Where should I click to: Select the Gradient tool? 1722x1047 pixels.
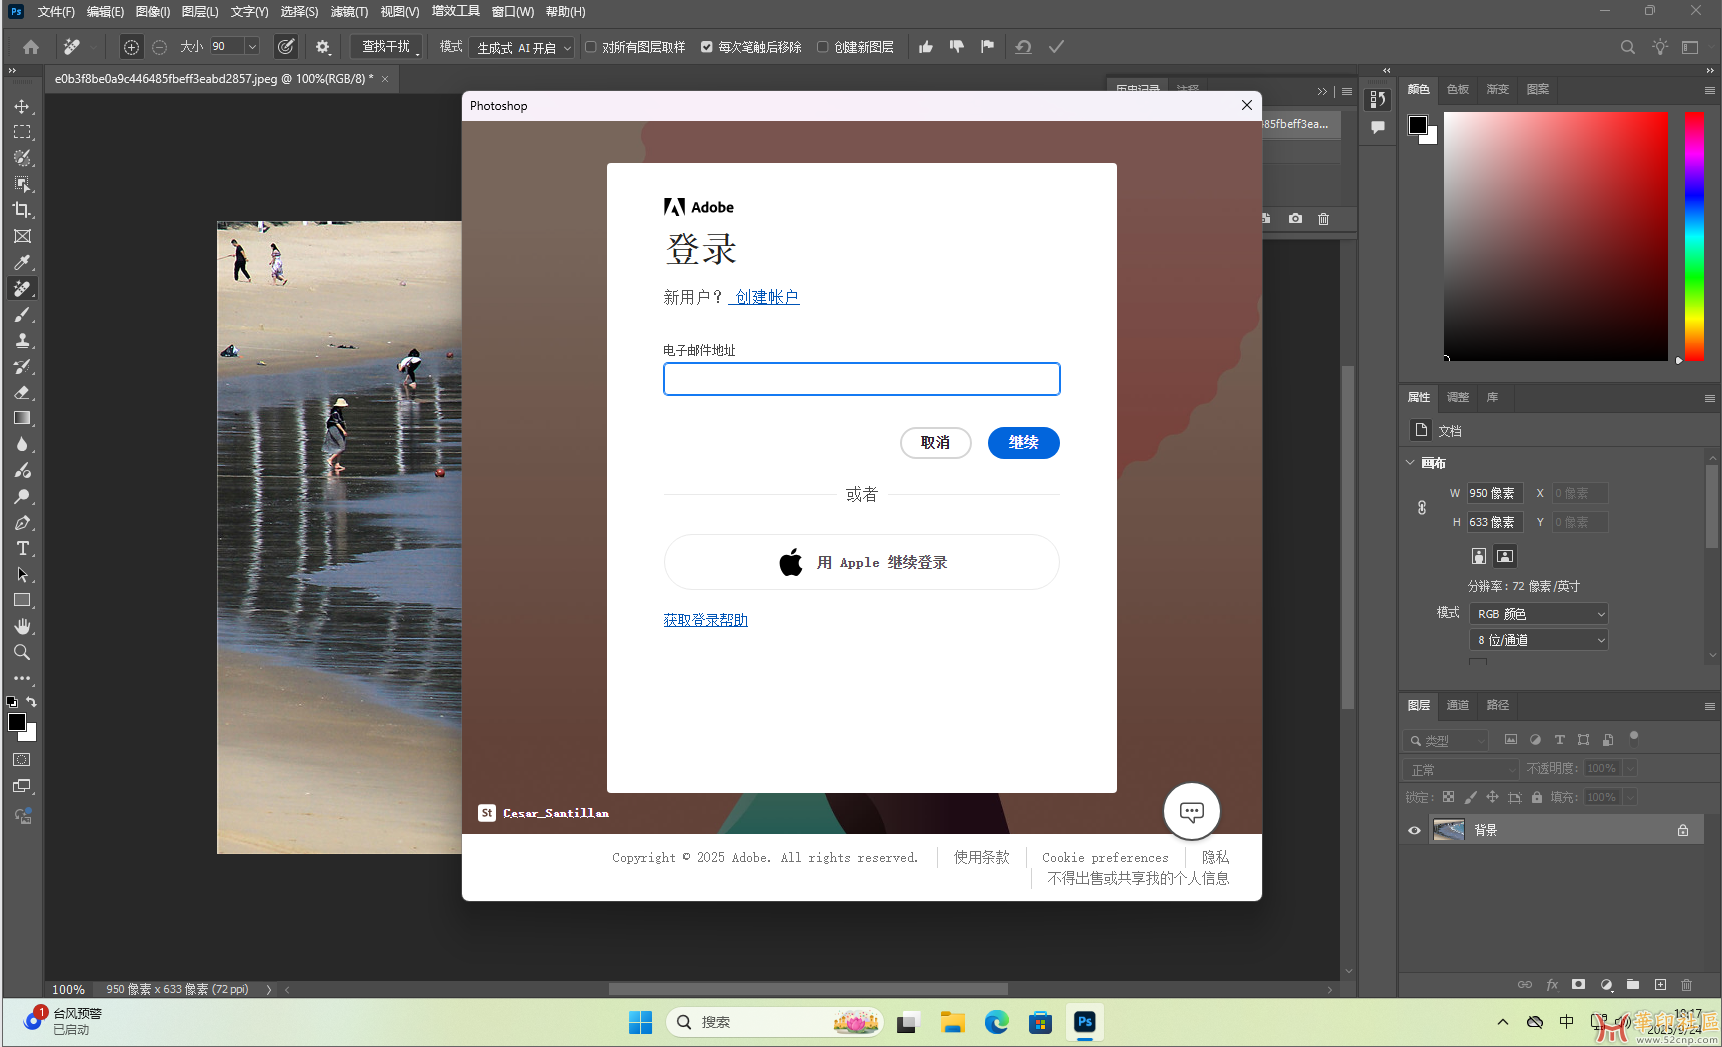pos(22,418)
